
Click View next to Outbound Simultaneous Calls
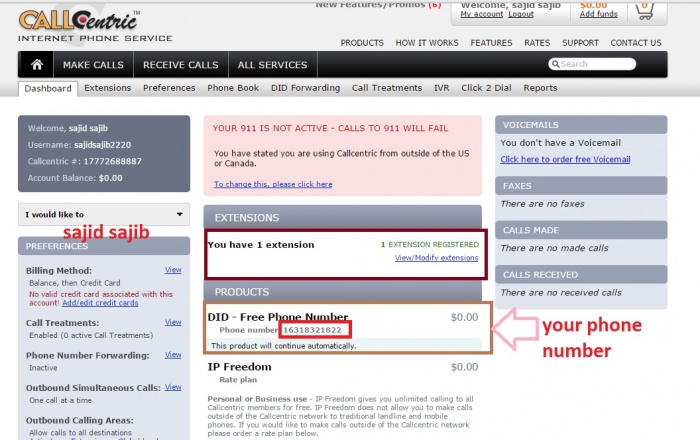(x=173, y=387)
